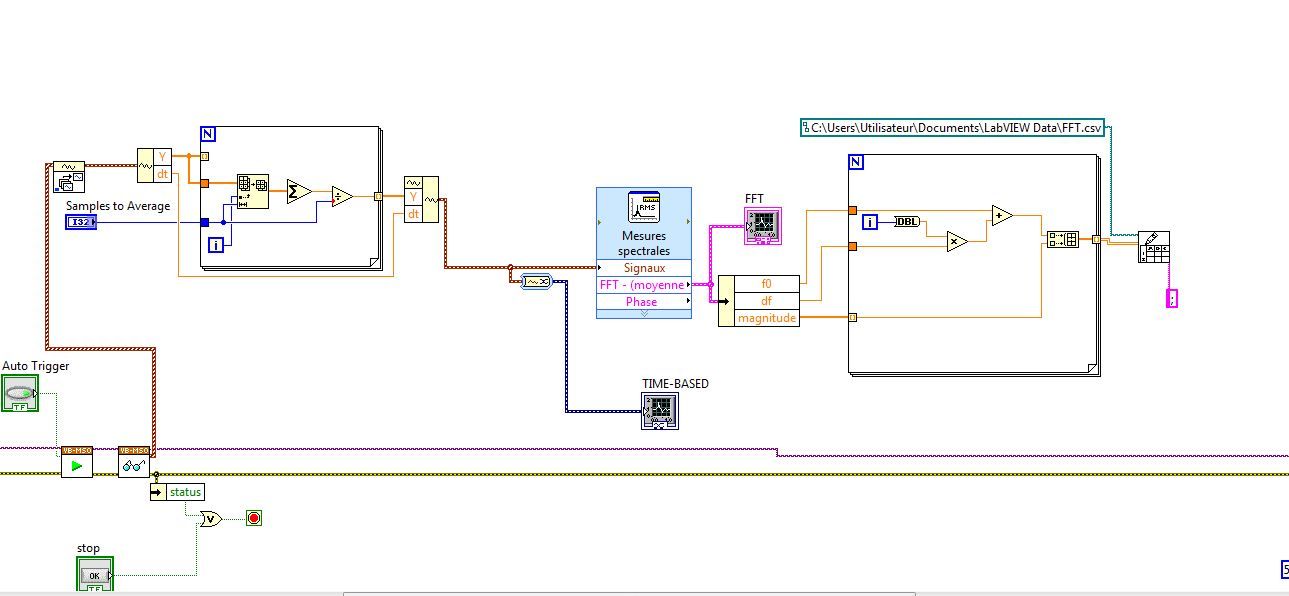Select the VB-MSO read node with glasses
This screenshot has height=596, width=1289.
pos(133,462)
